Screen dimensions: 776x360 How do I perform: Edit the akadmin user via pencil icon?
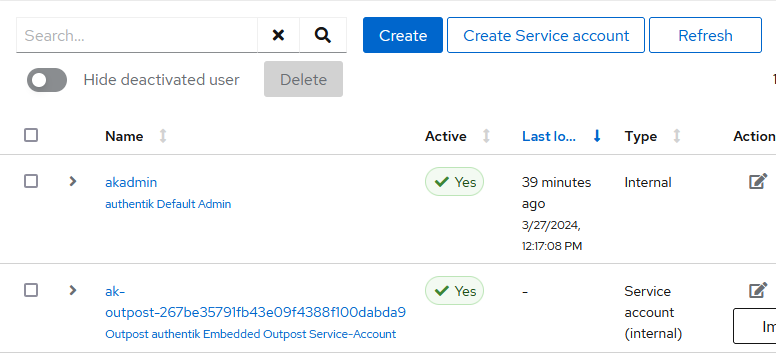click(758, 182)
